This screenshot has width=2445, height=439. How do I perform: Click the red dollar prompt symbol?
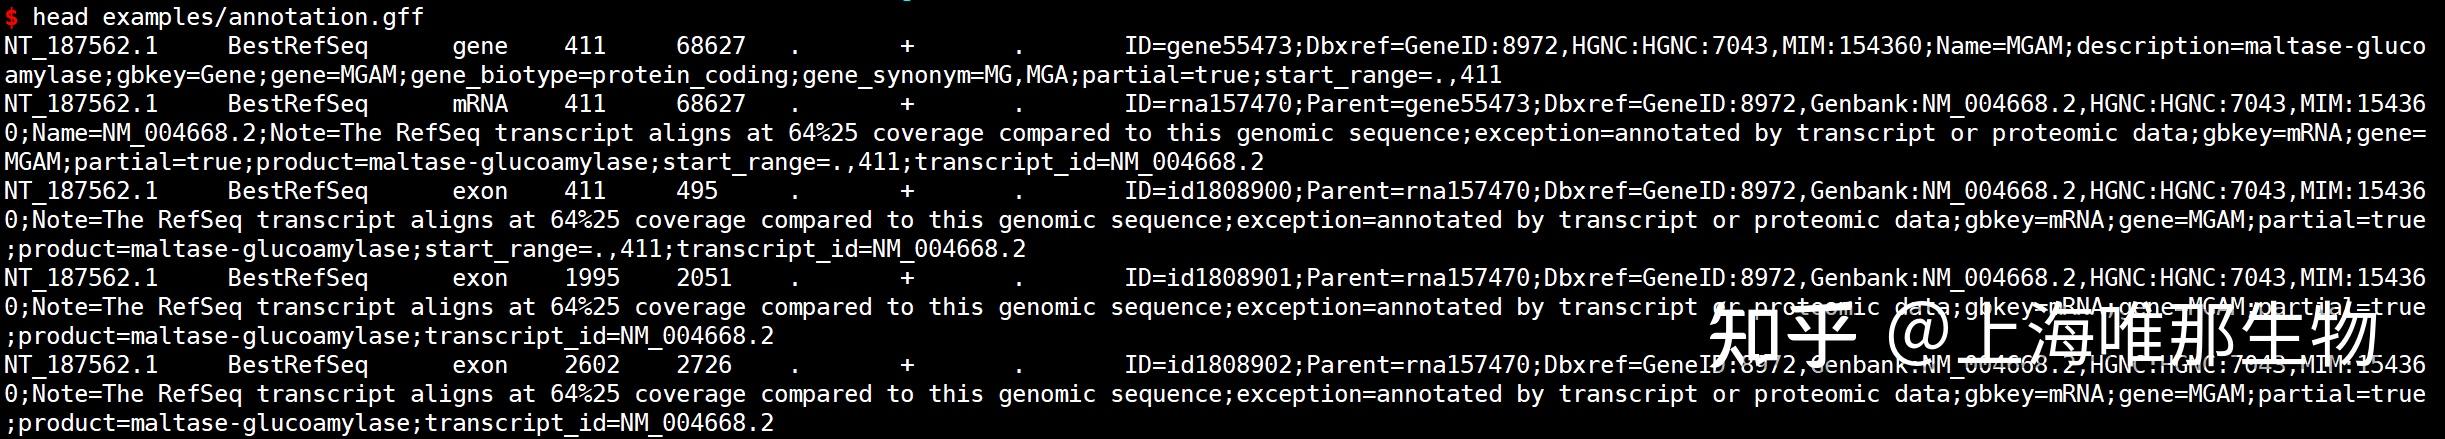[x=11, y=17]
